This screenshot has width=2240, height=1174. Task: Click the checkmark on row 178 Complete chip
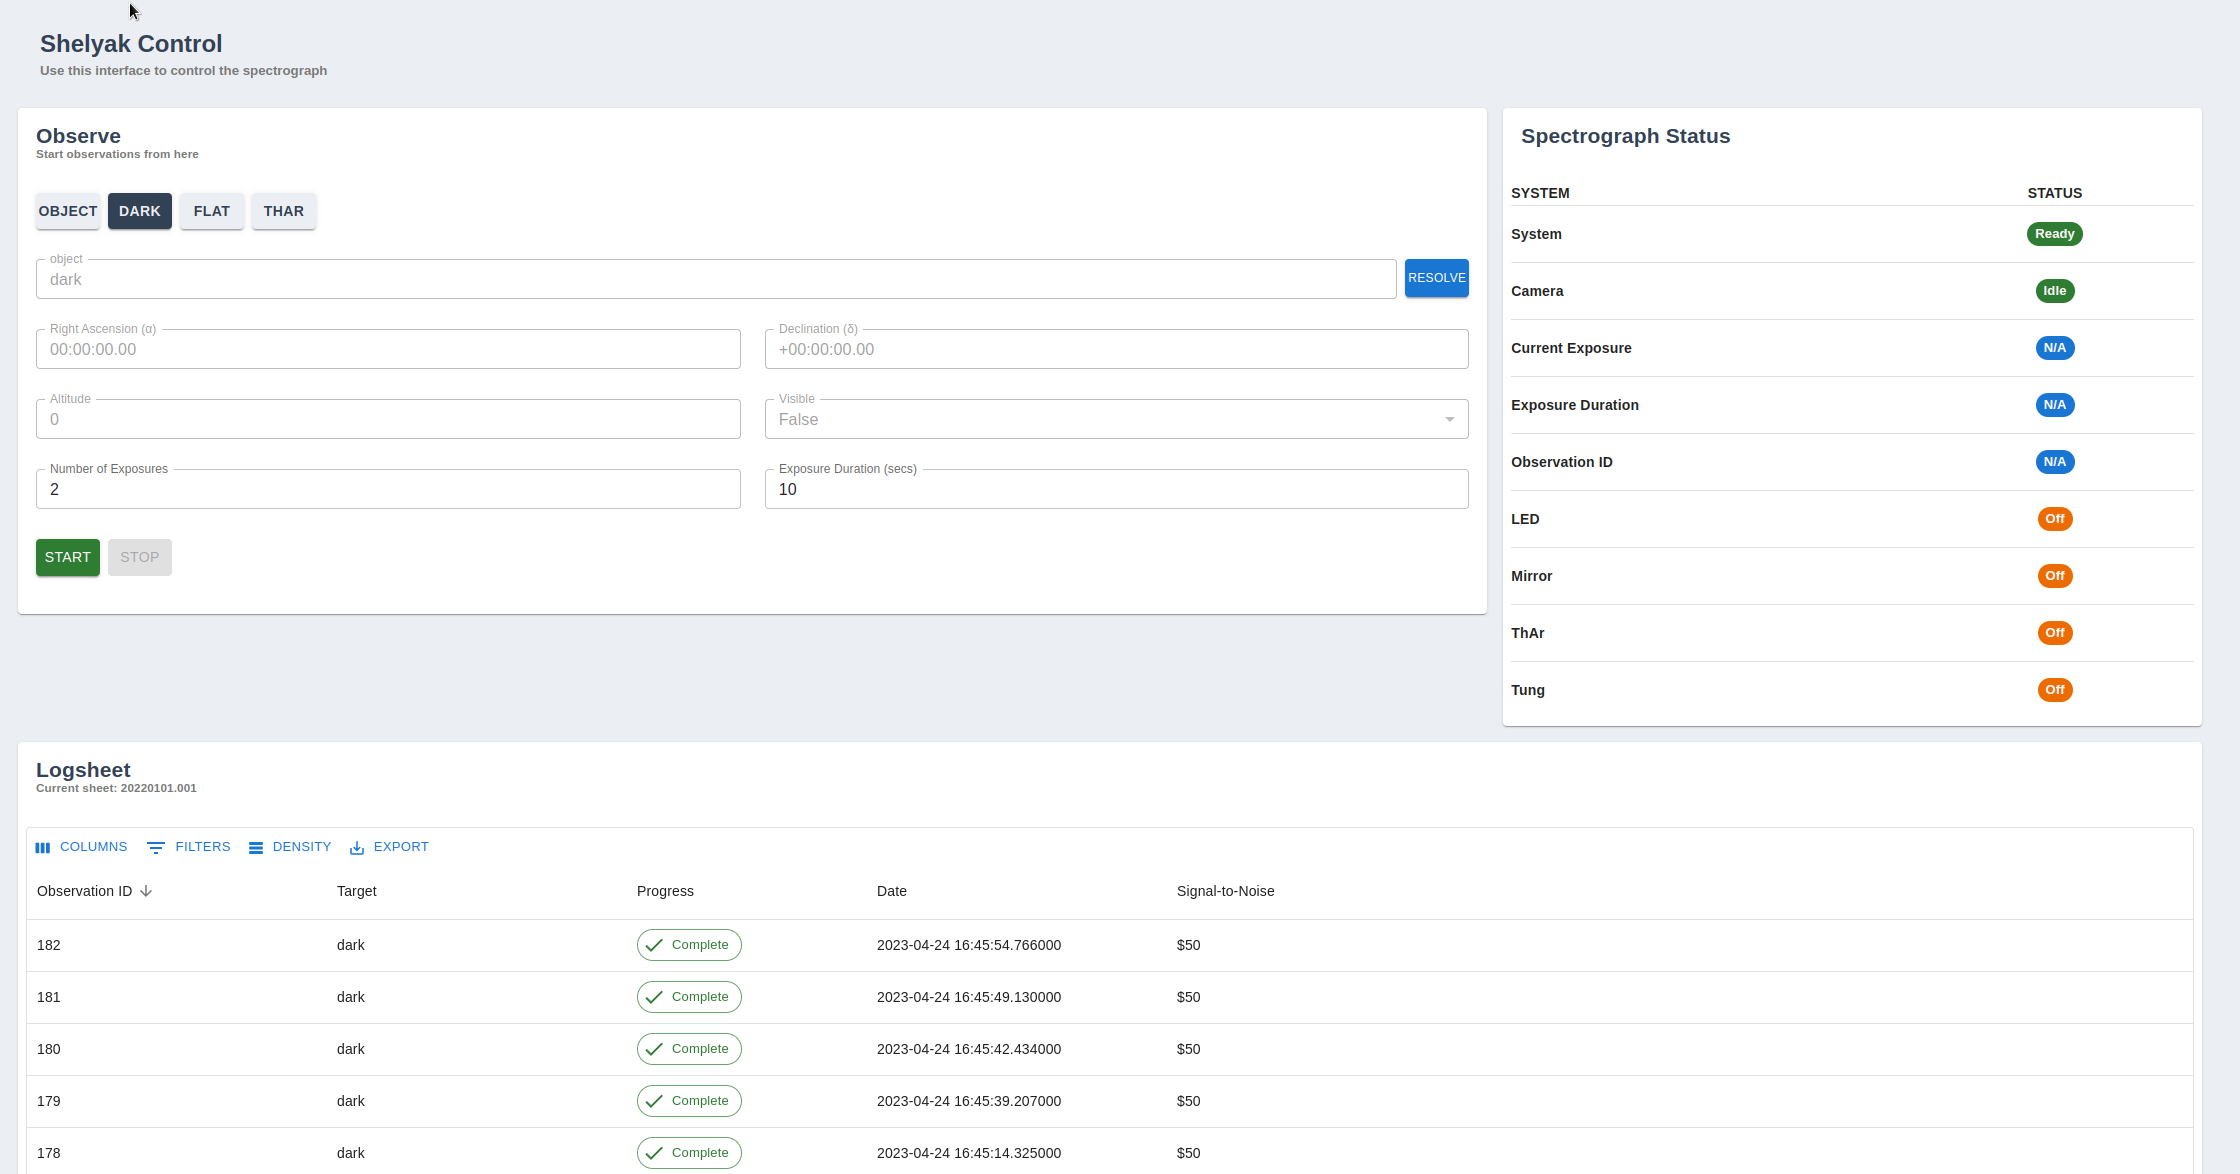(x=655, y=1153)
